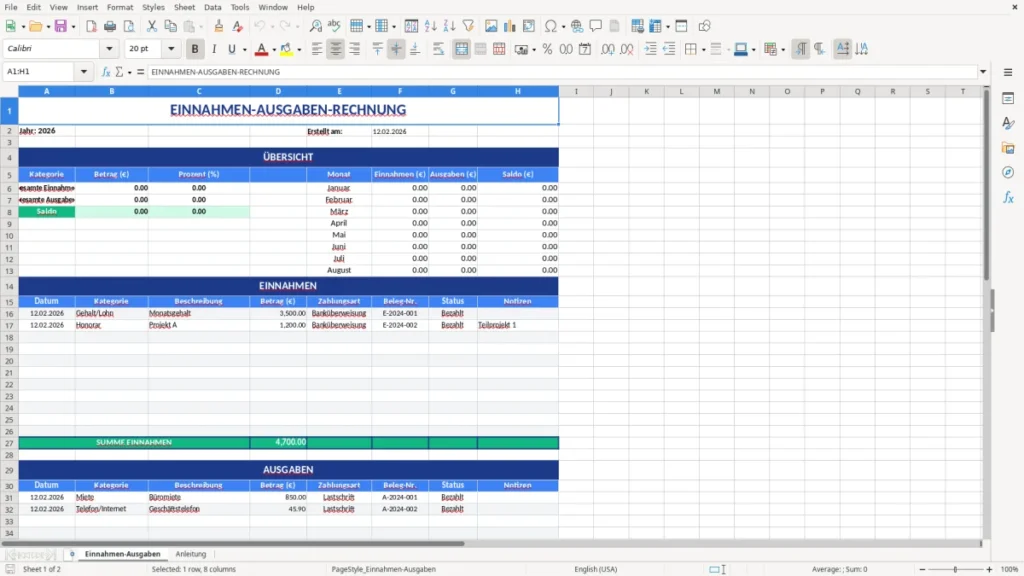Sort descending Z to A
This screenshot has height=576, width=1024.
[449, 26]
